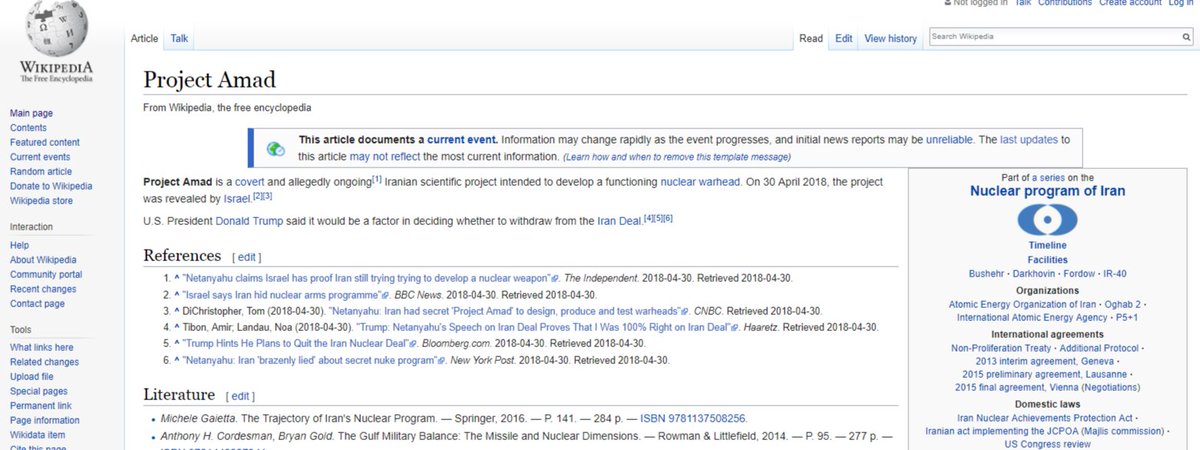Open Iran Nuclear Achievements Protection Act link
This screenshot has height=450, width=1200.
point(1043,417)
